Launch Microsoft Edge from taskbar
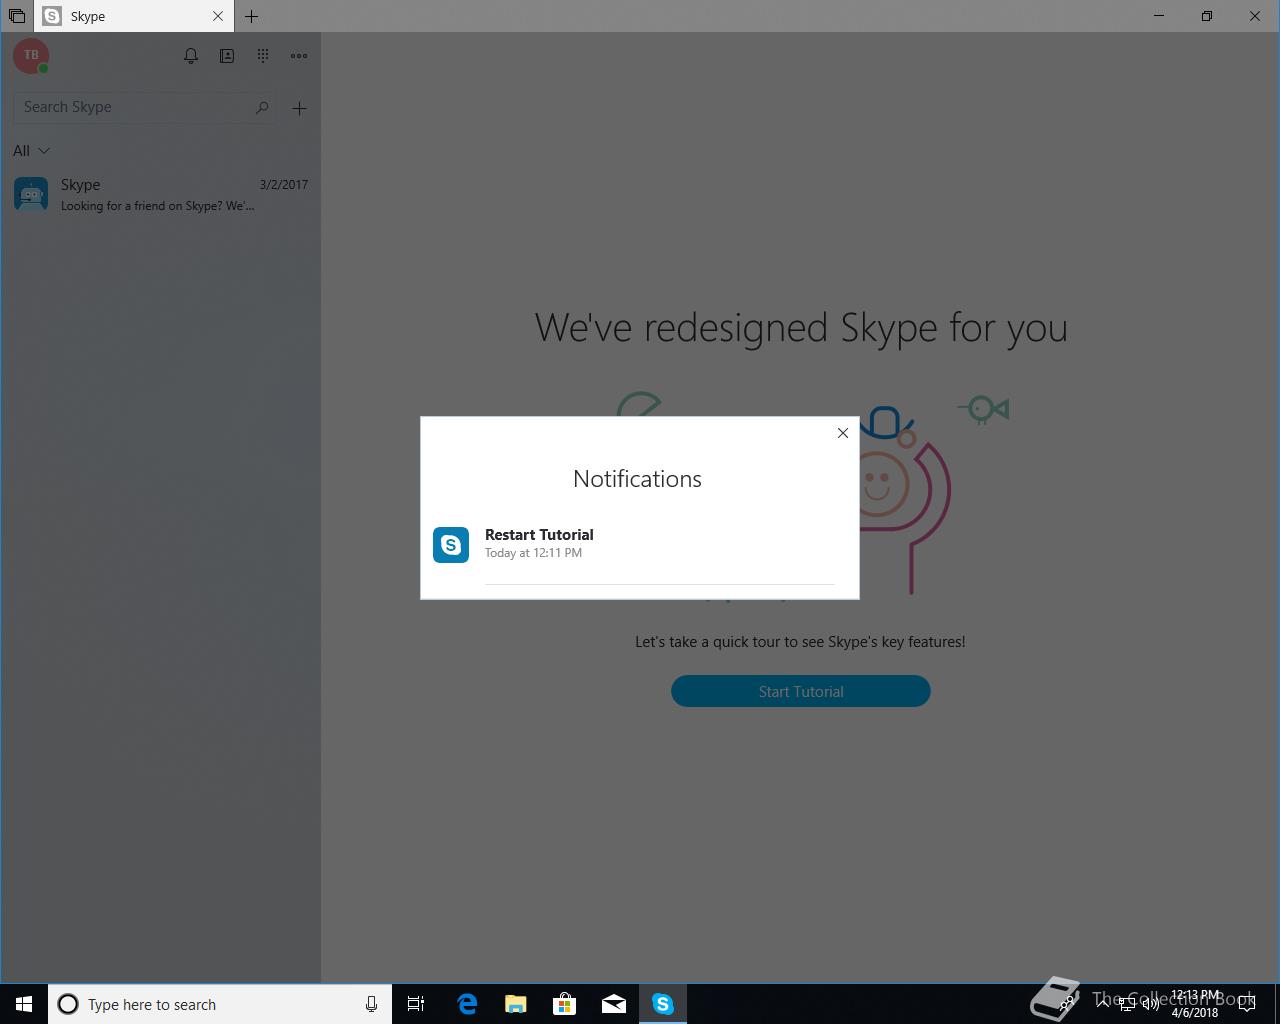Screen dimensions: 1280x1024 pyautogui.click(x=467, y=1004)
